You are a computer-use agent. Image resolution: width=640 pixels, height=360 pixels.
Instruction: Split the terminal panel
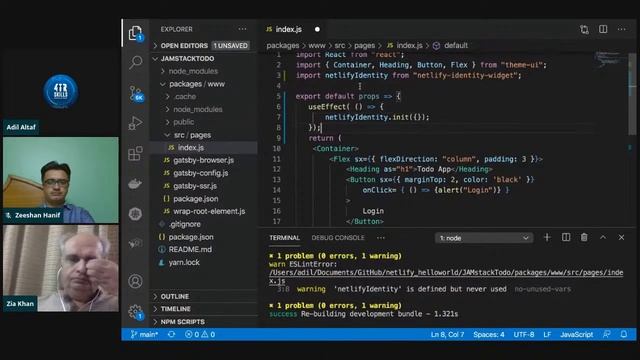point(566,238)
